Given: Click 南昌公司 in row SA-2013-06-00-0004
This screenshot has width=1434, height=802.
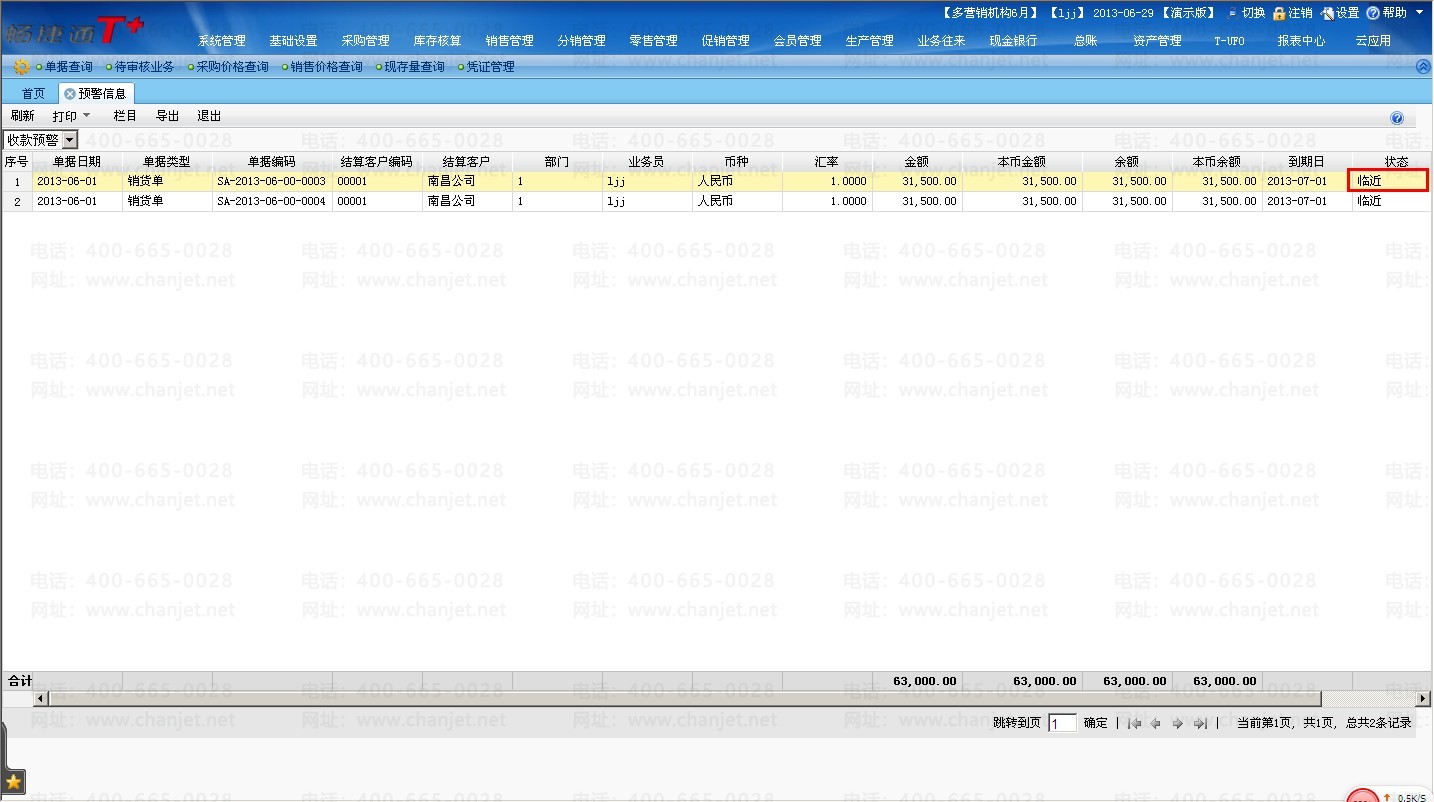Looking at the screenshot, I should pyautogui.click(x=451, y=201).
